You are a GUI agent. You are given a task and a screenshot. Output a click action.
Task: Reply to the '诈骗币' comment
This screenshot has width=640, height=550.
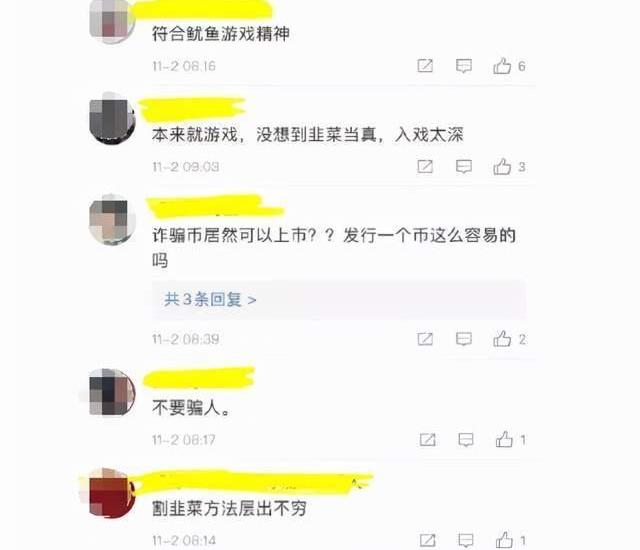[x=464, y=339]
